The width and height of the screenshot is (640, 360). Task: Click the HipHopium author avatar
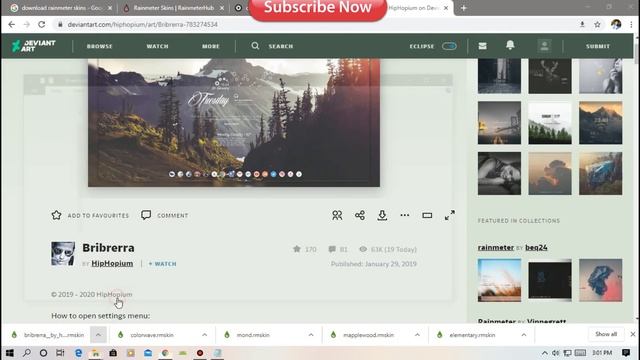tap(63, 253)
